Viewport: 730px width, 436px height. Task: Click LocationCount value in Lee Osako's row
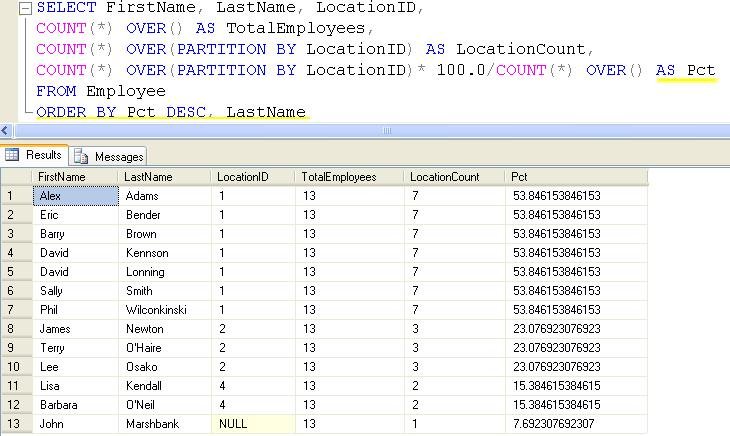click(455, 367)
